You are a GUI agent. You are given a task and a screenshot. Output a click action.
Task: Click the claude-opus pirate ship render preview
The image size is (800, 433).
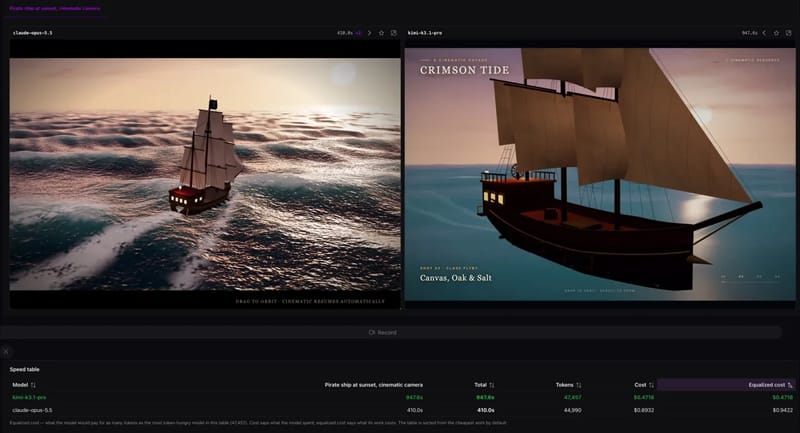tap(205, 174)
